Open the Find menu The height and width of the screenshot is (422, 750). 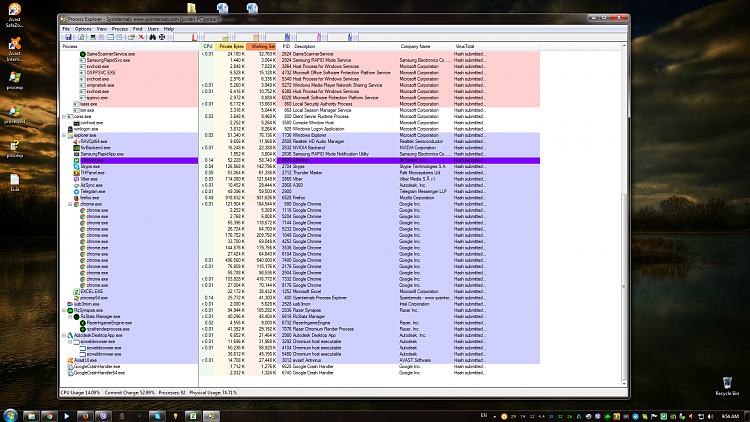[139, 29]
